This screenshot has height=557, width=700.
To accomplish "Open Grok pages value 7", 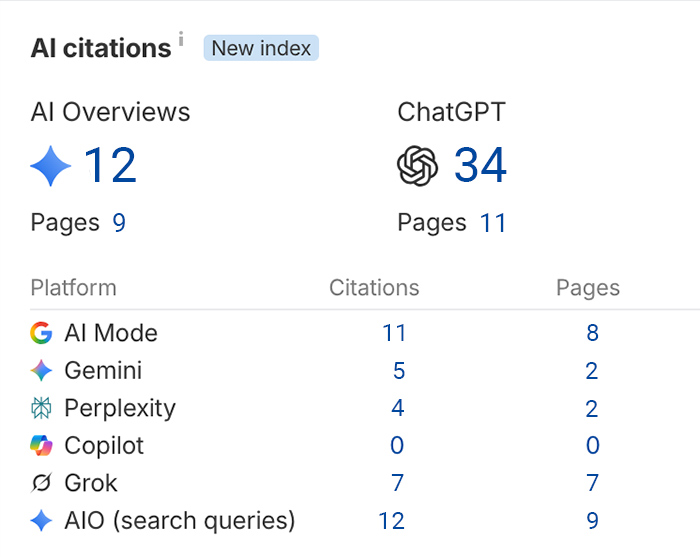I will [592, 483].
